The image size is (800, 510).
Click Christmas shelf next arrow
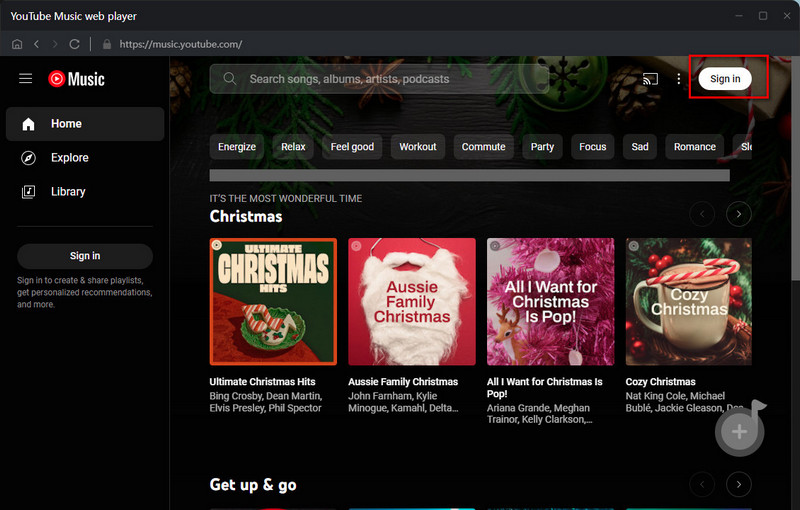pos(739,214)
